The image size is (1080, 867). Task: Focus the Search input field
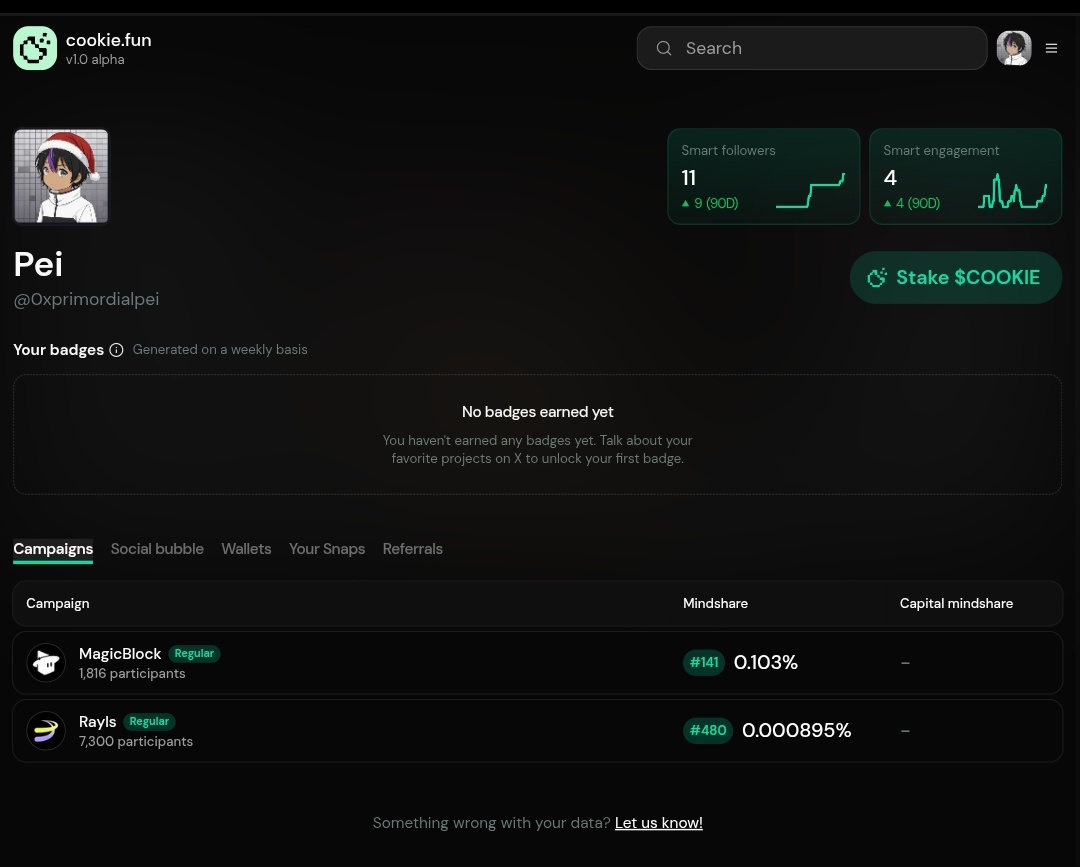pos(811,48)
